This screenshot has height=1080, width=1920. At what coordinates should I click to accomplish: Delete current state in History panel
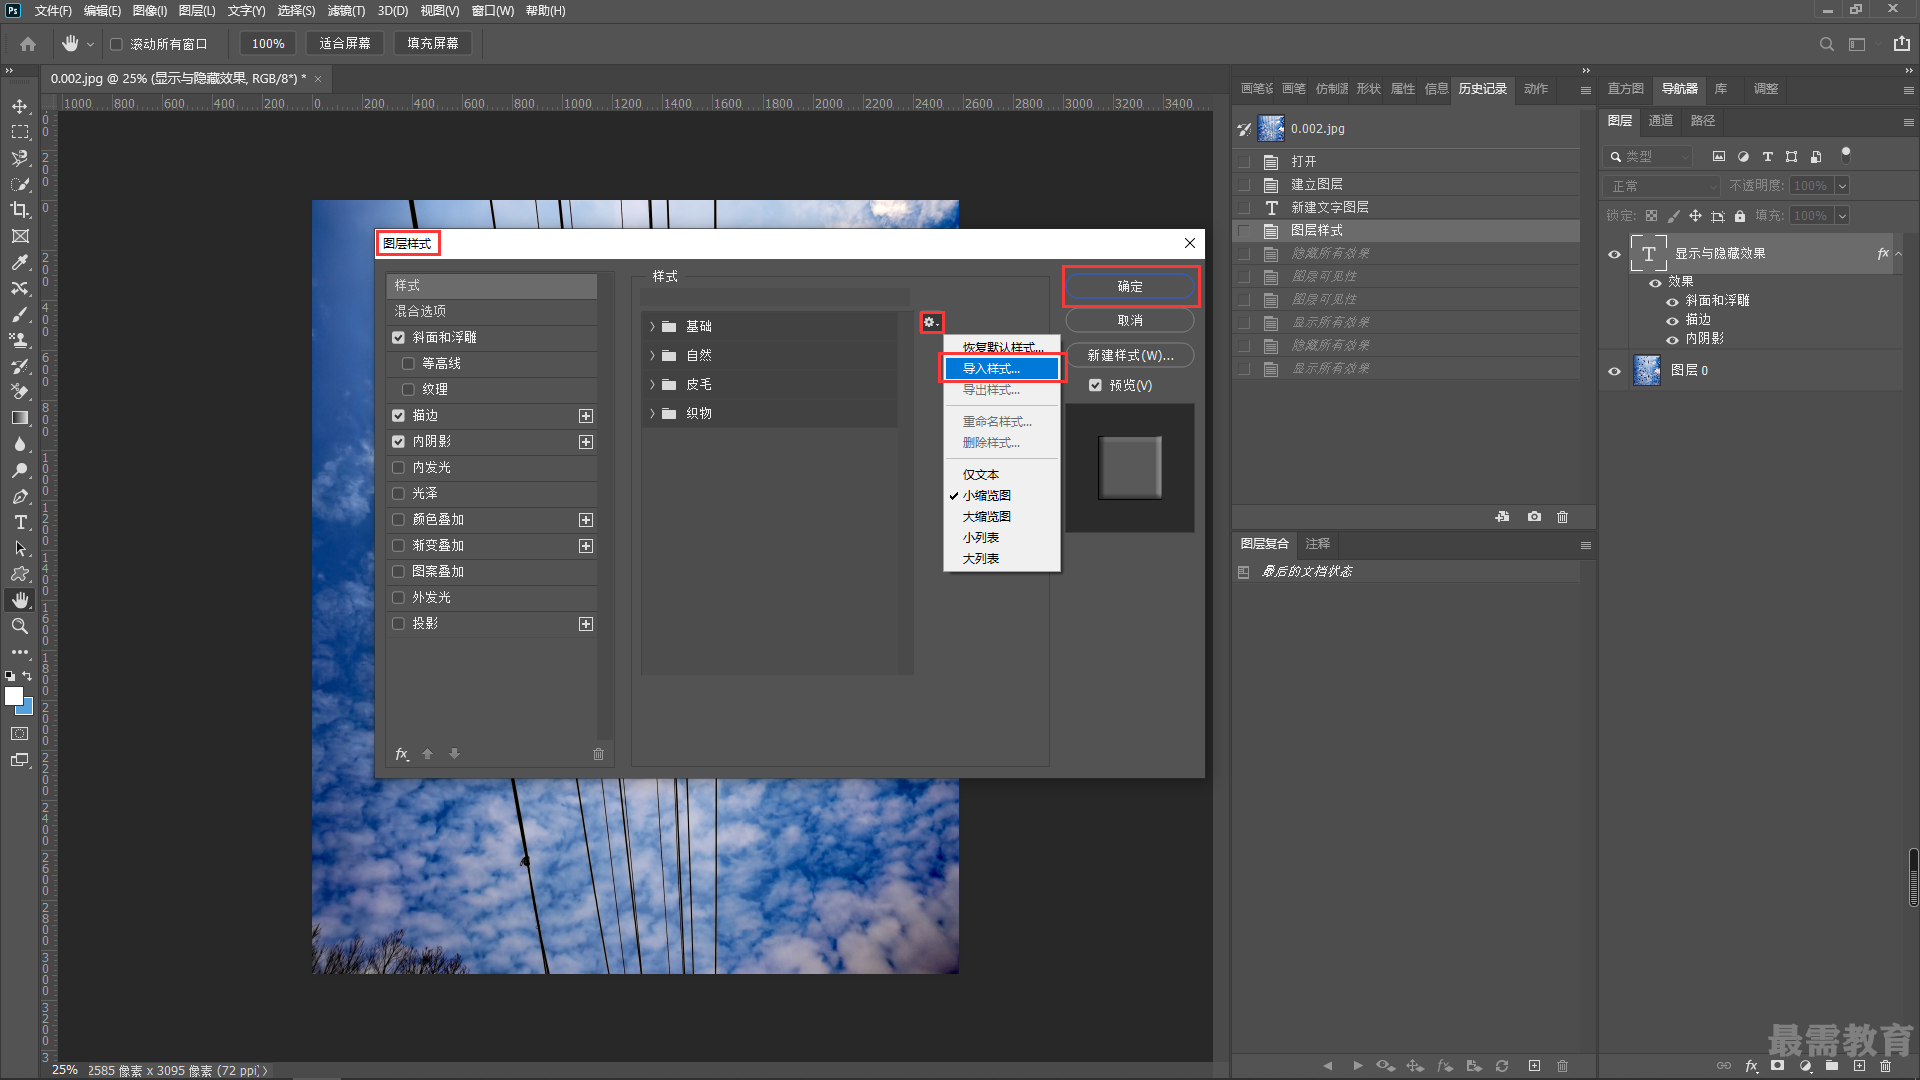[x=1563, y=517]
